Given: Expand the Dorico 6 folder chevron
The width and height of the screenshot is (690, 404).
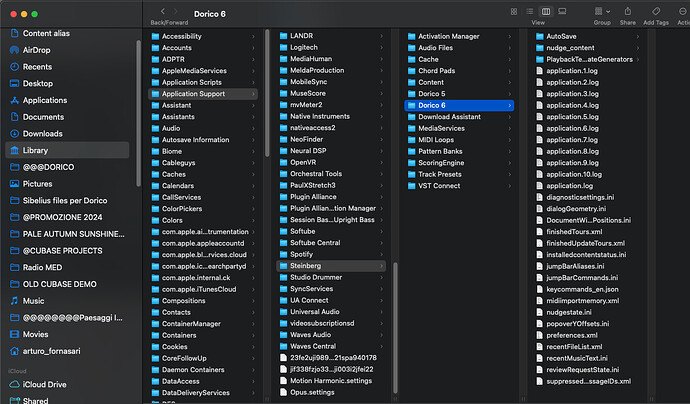Looking at the screenshot, I should [510, 106].
